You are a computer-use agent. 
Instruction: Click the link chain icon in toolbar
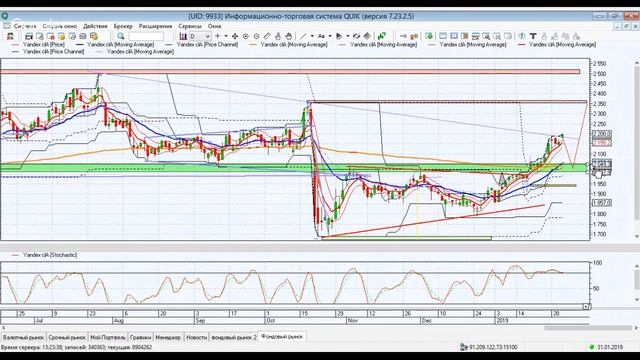coord(356,36)
